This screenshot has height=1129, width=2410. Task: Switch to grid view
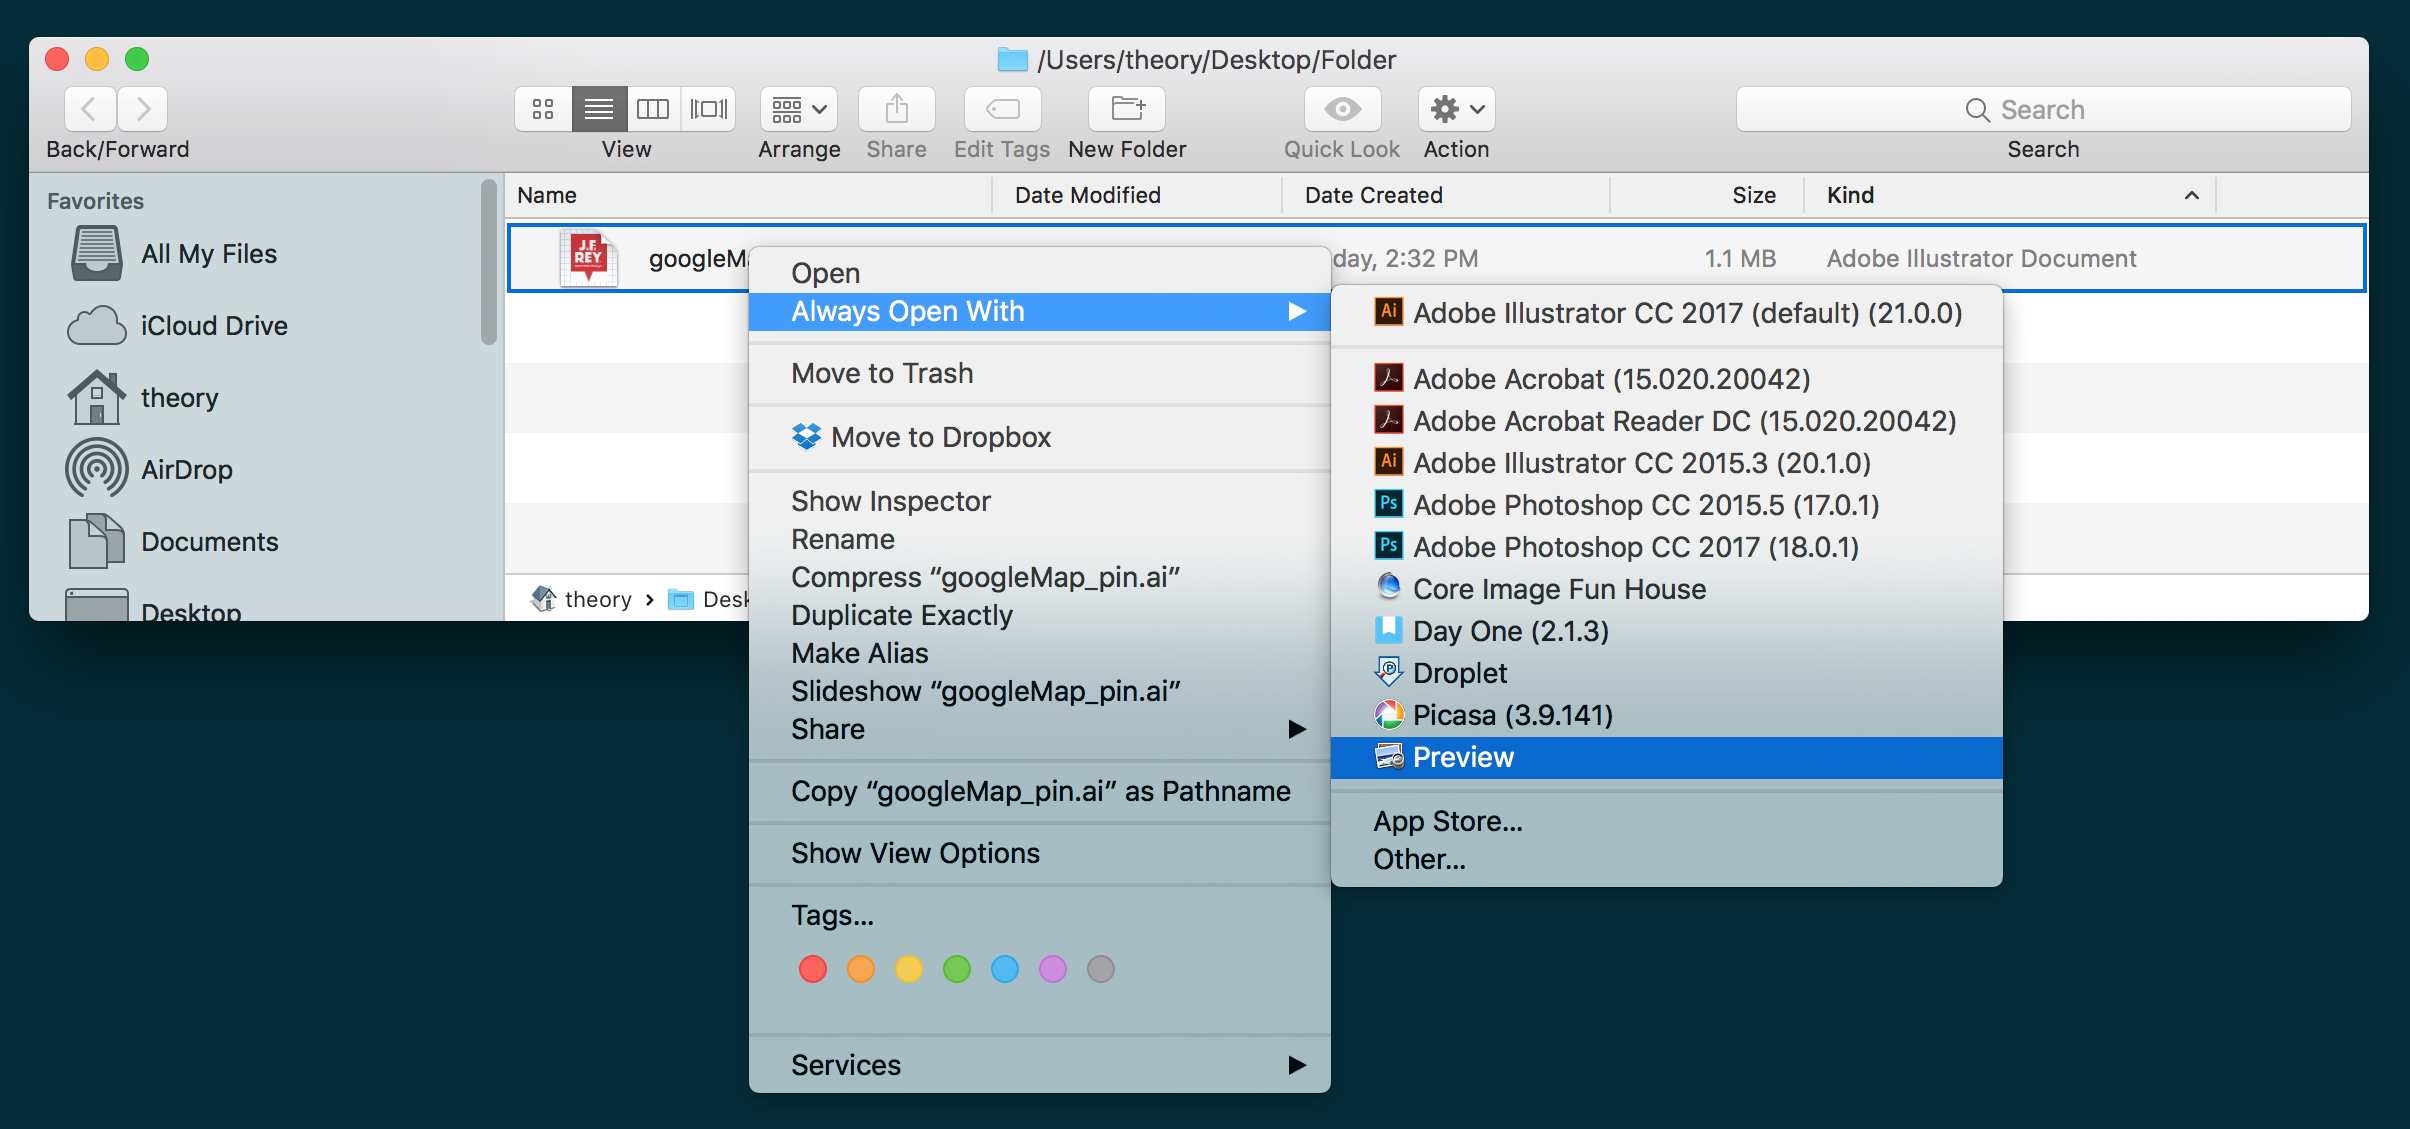click(542, 109)
